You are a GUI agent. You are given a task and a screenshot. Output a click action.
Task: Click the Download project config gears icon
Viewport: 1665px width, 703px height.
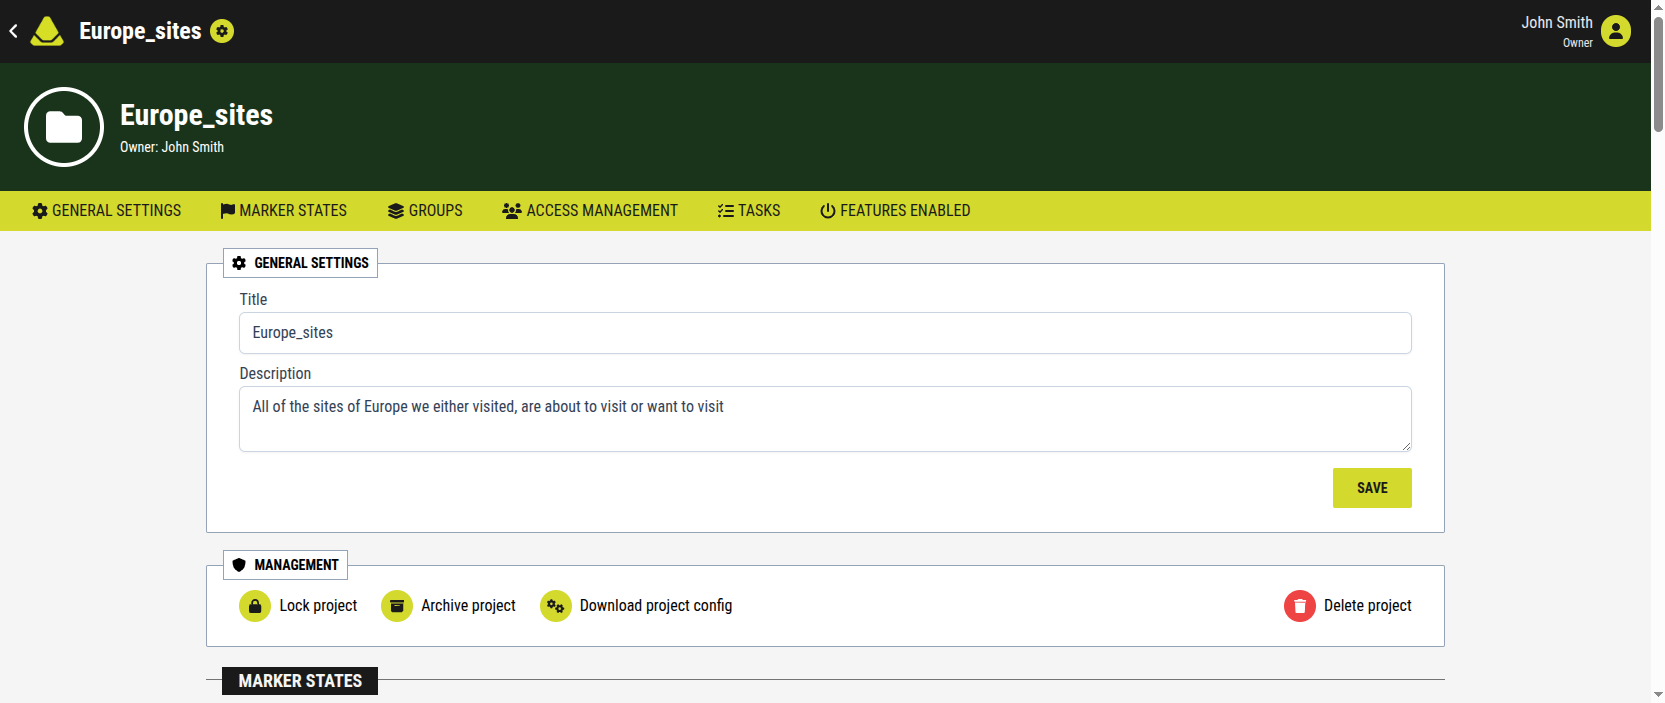point(556,606)
